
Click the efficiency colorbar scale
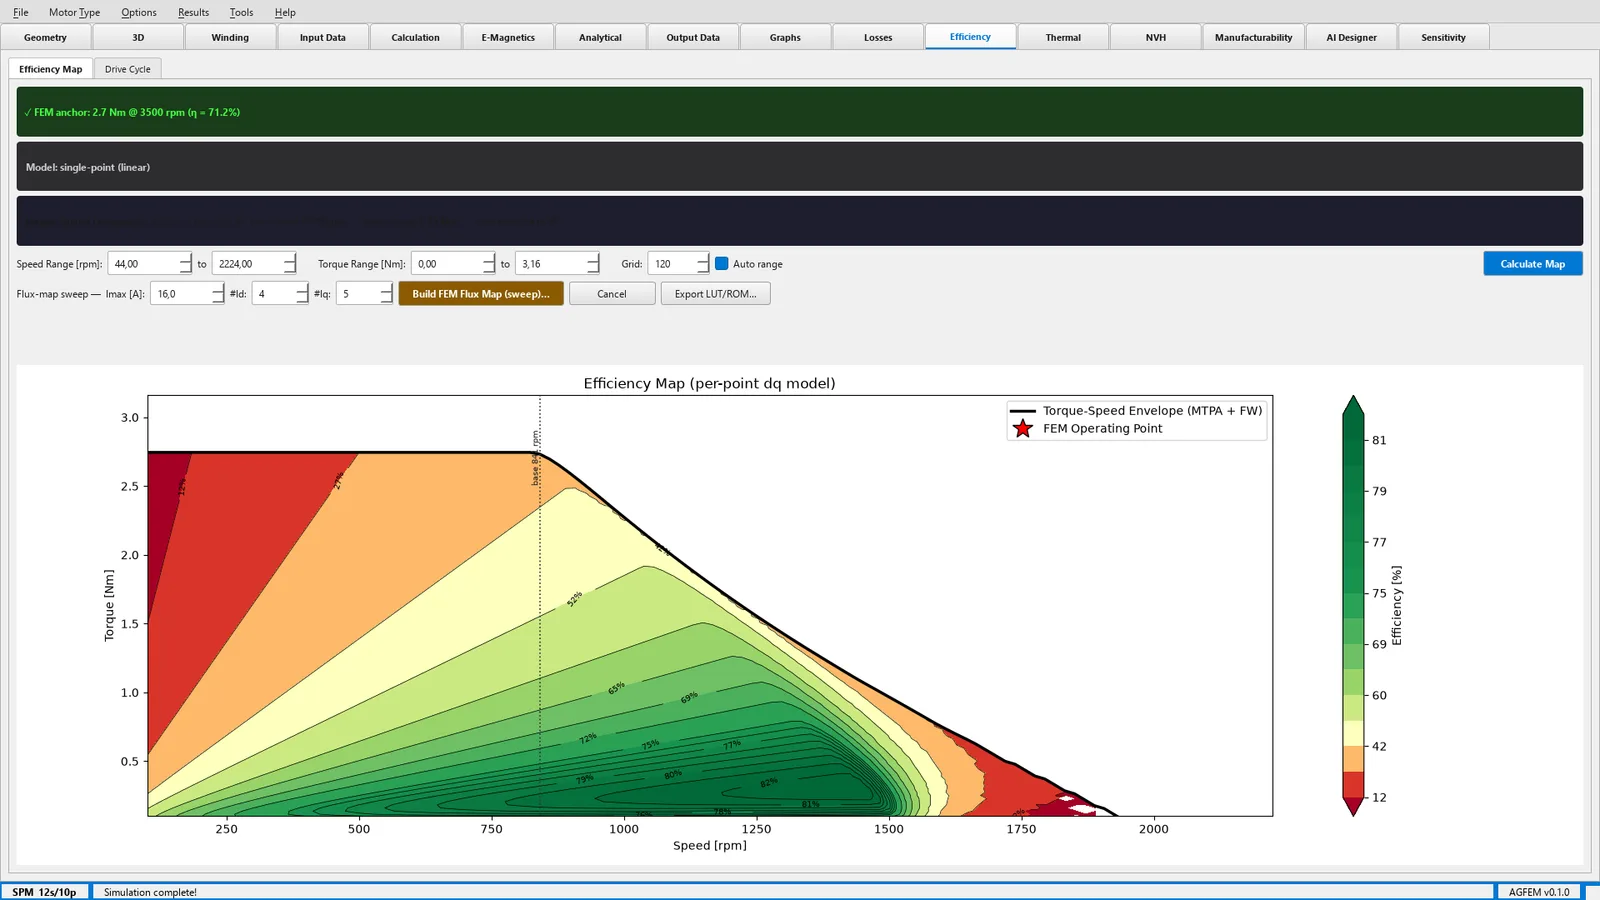(1353, 606)
